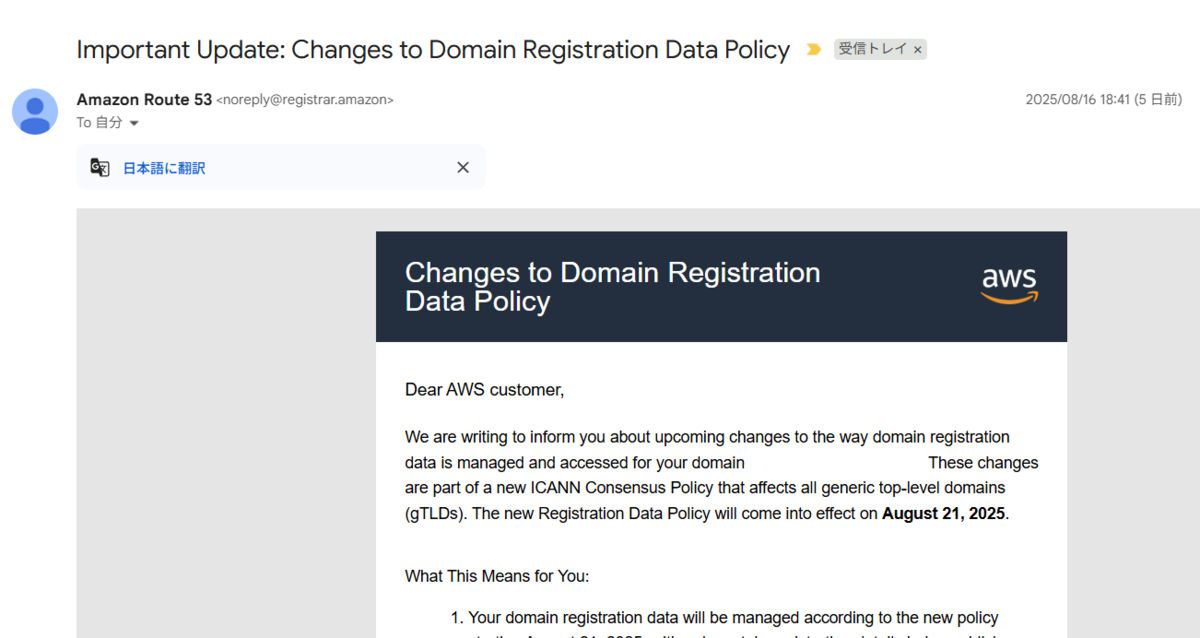1200x638 pixels.
Task: Click the sender's profile avatar
Action: coord(35,111)
